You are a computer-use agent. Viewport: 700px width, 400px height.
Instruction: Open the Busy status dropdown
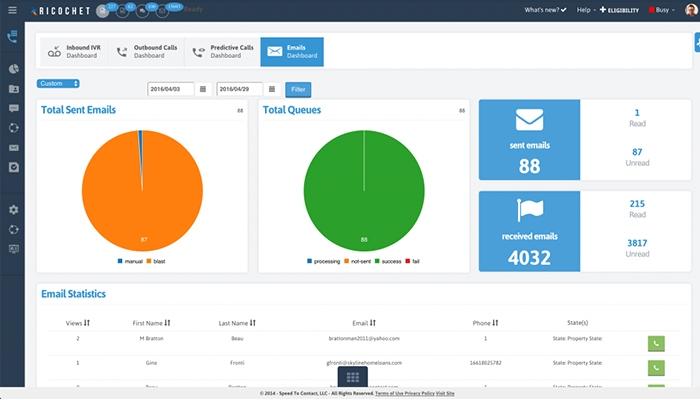[x=662, y=10]
